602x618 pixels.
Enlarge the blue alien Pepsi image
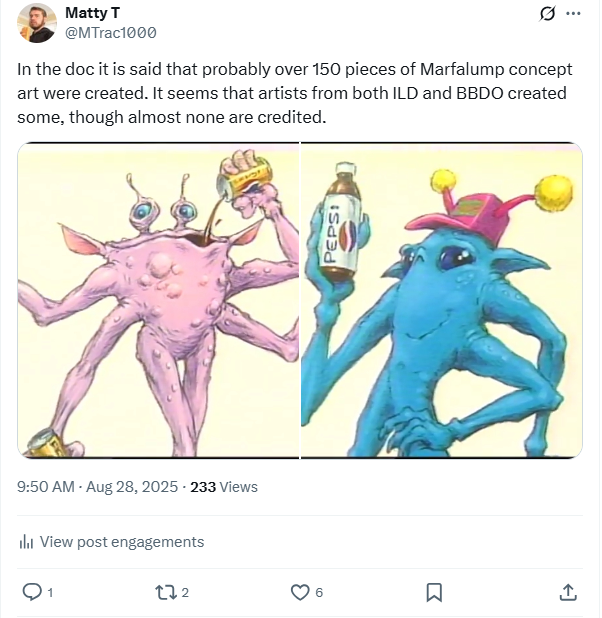(441, 300)
